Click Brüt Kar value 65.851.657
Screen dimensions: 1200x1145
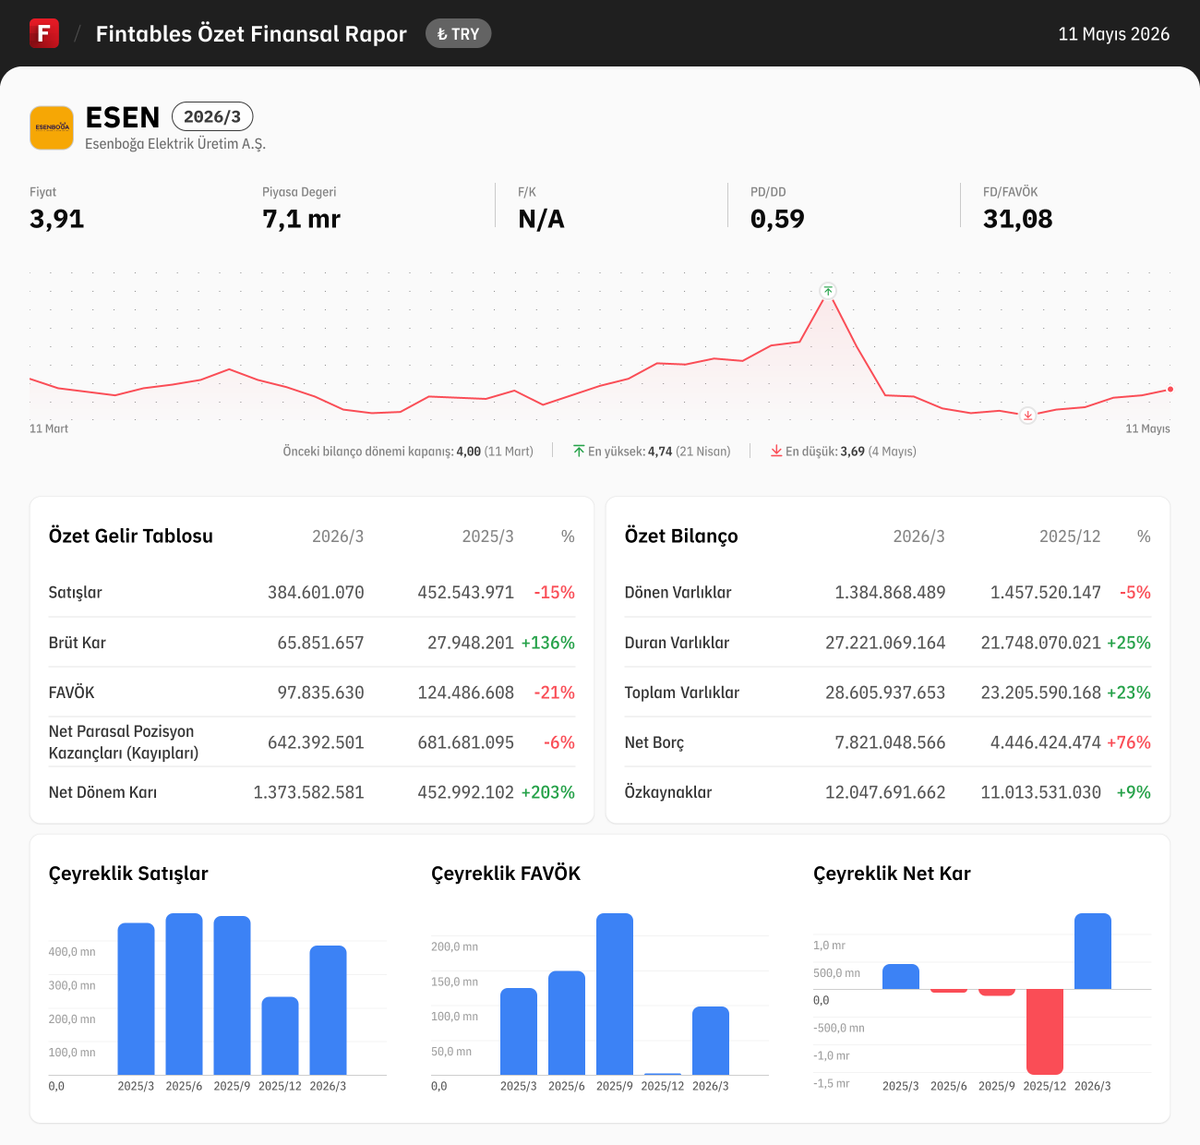pos(321,642)
